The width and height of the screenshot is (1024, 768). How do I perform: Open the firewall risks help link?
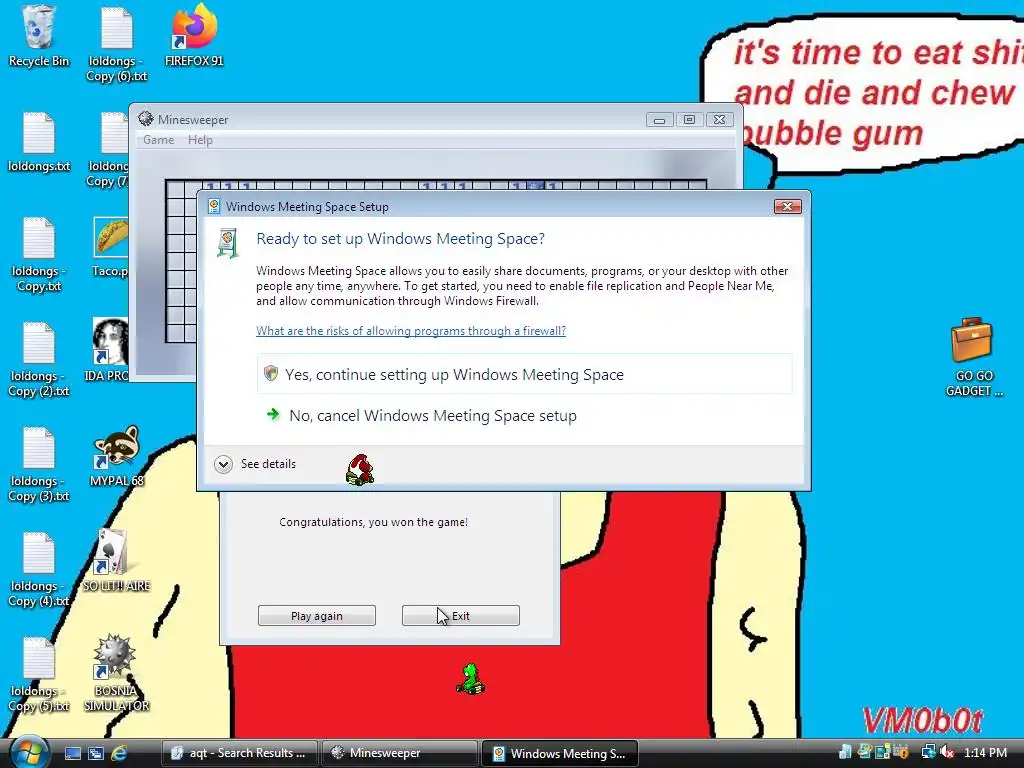pyautogui.click(x=411, y=330)
